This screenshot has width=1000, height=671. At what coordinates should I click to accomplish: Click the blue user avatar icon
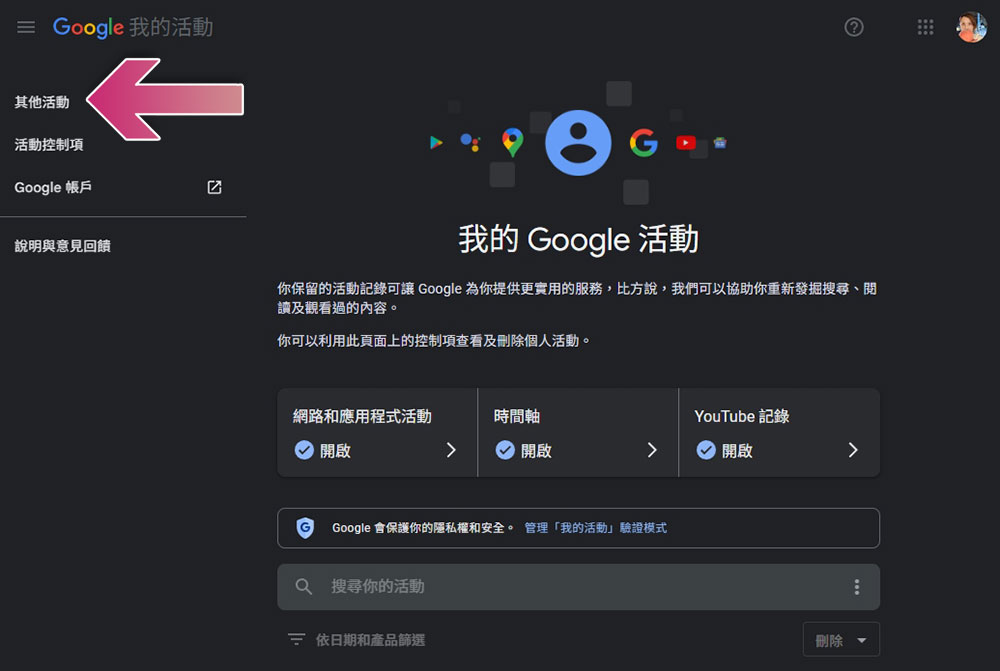(x=578, y=142)
